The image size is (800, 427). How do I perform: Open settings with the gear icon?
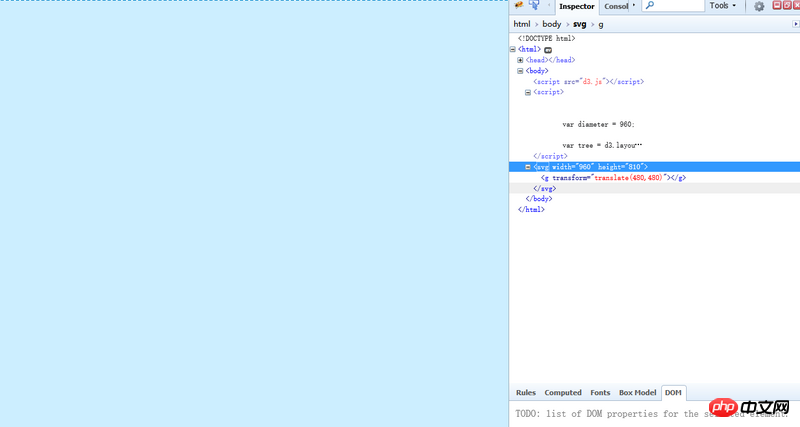click(x=759, y=6)
